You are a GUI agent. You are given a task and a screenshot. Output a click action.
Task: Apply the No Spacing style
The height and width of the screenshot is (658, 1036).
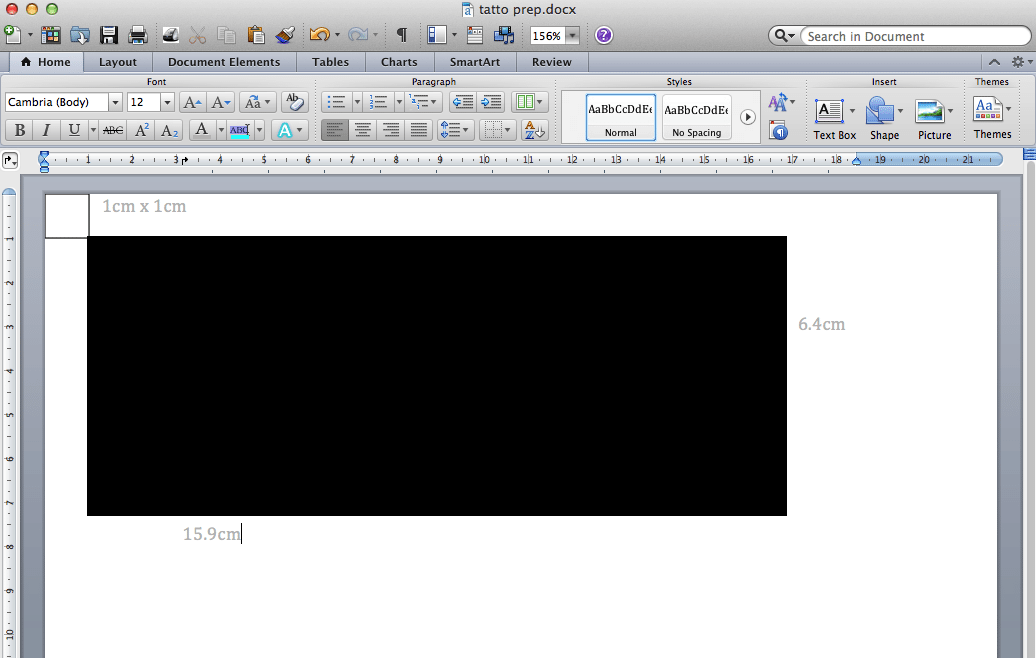[697, 118]
